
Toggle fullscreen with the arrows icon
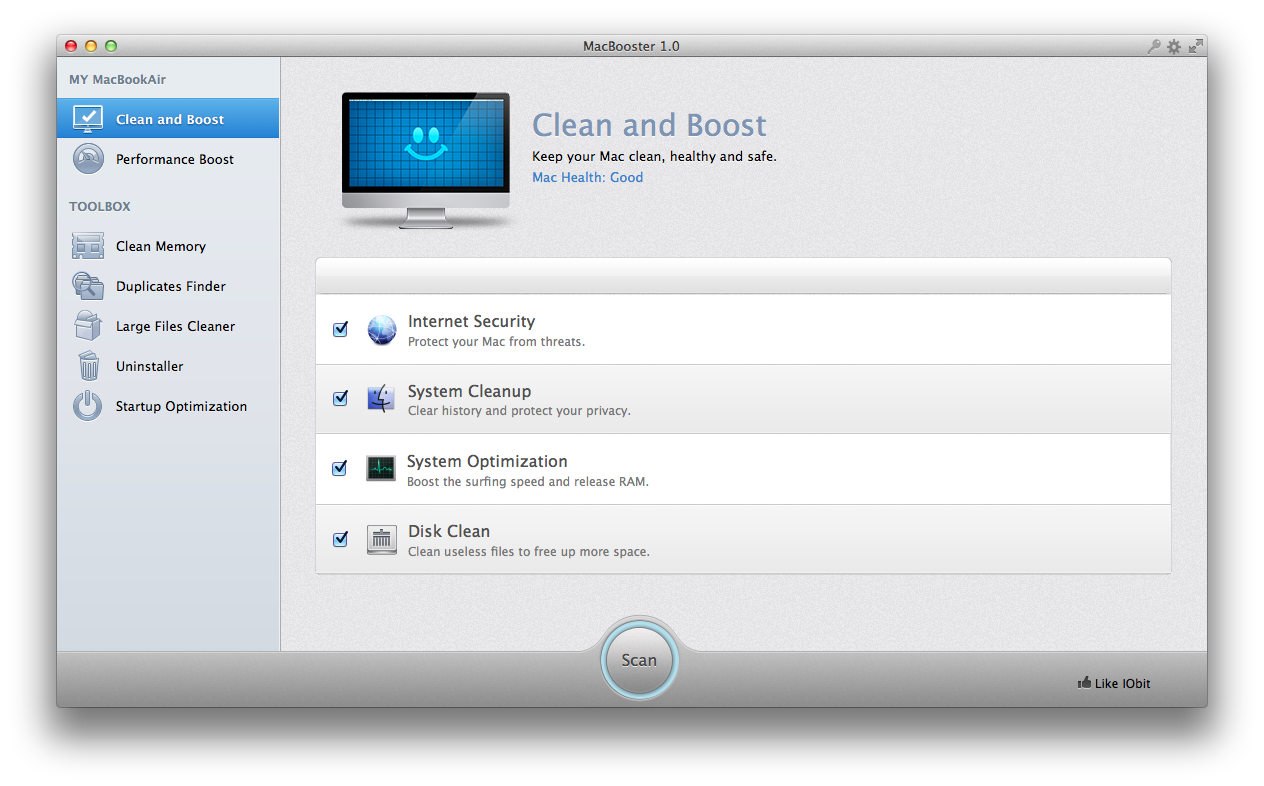tap(1195, 46)
